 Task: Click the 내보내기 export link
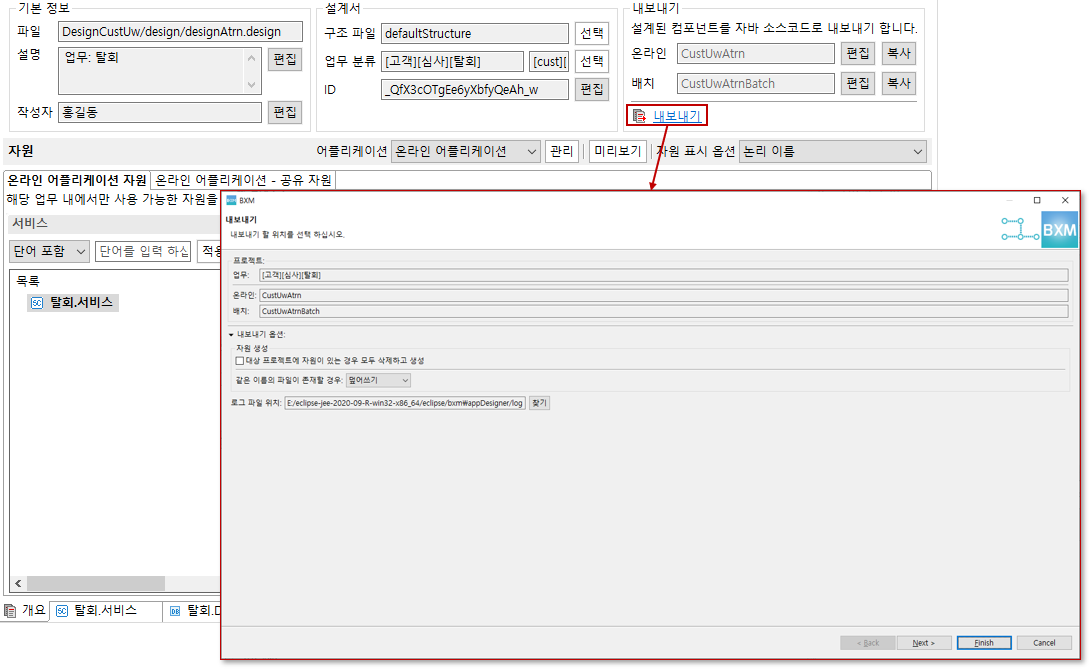point(676,116)
